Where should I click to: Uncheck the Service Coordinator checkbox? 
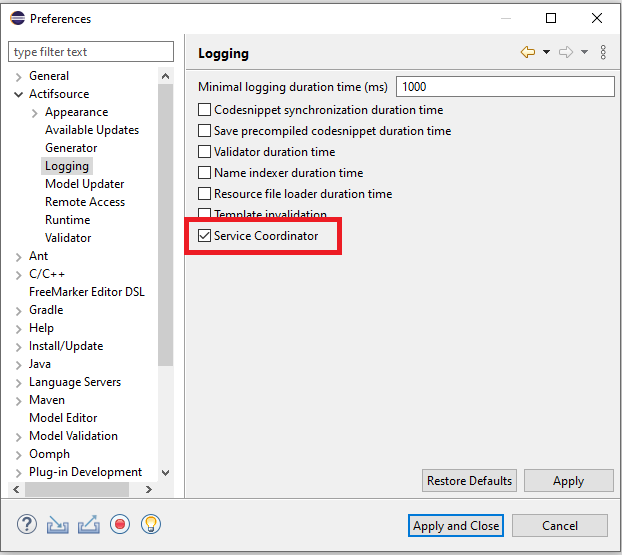click(x=205, y=236)
